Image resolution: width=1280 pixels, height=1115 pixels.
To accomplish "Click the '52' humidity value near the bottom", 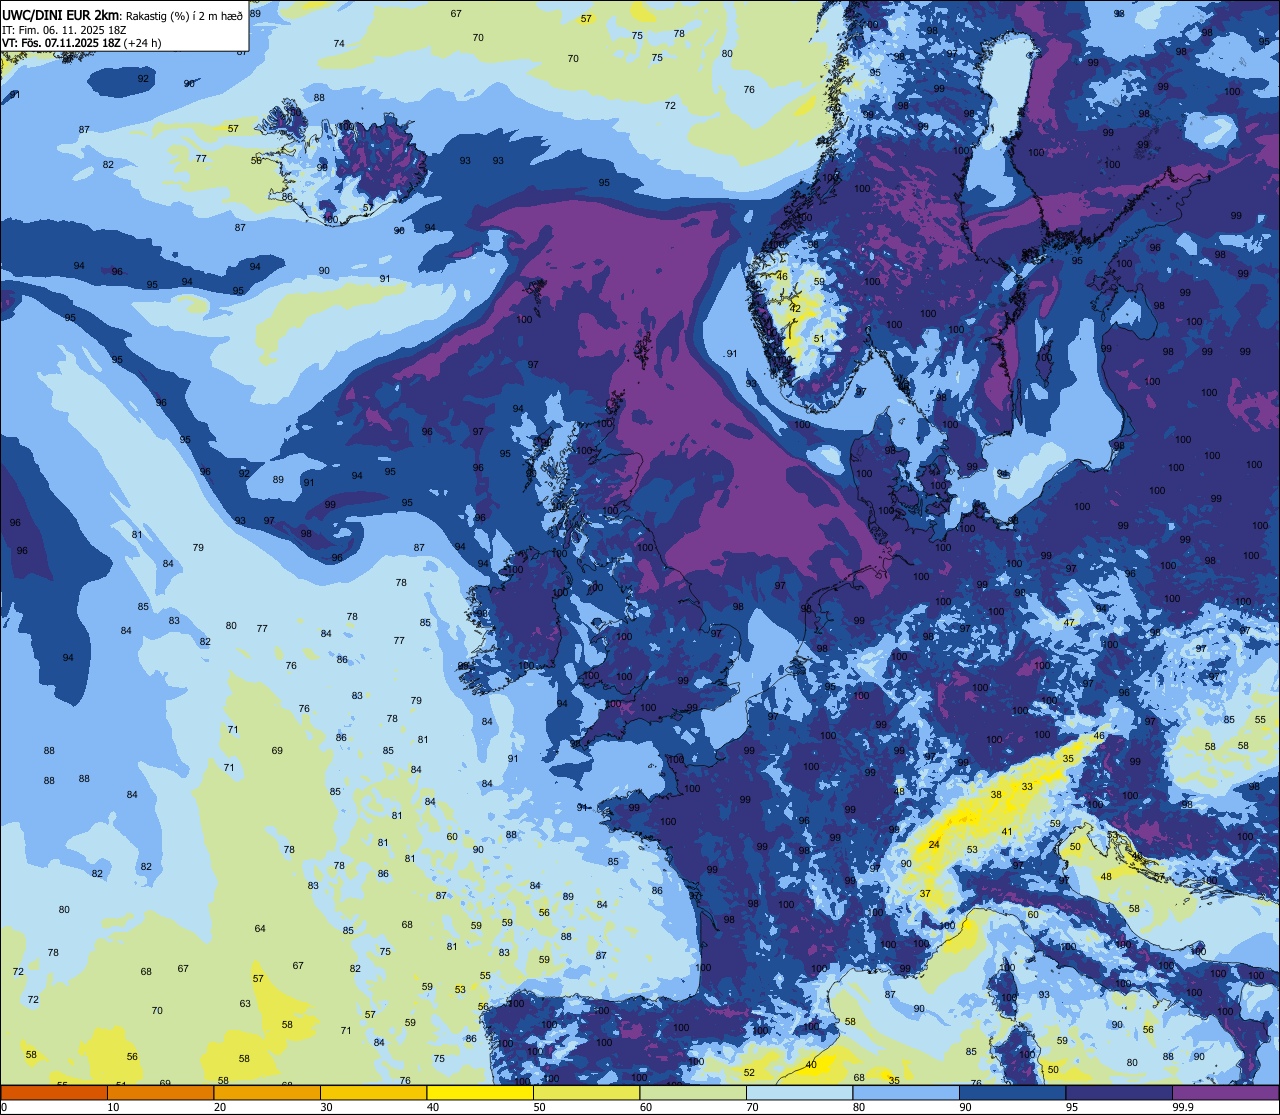I will click(x=750, y=1073).
